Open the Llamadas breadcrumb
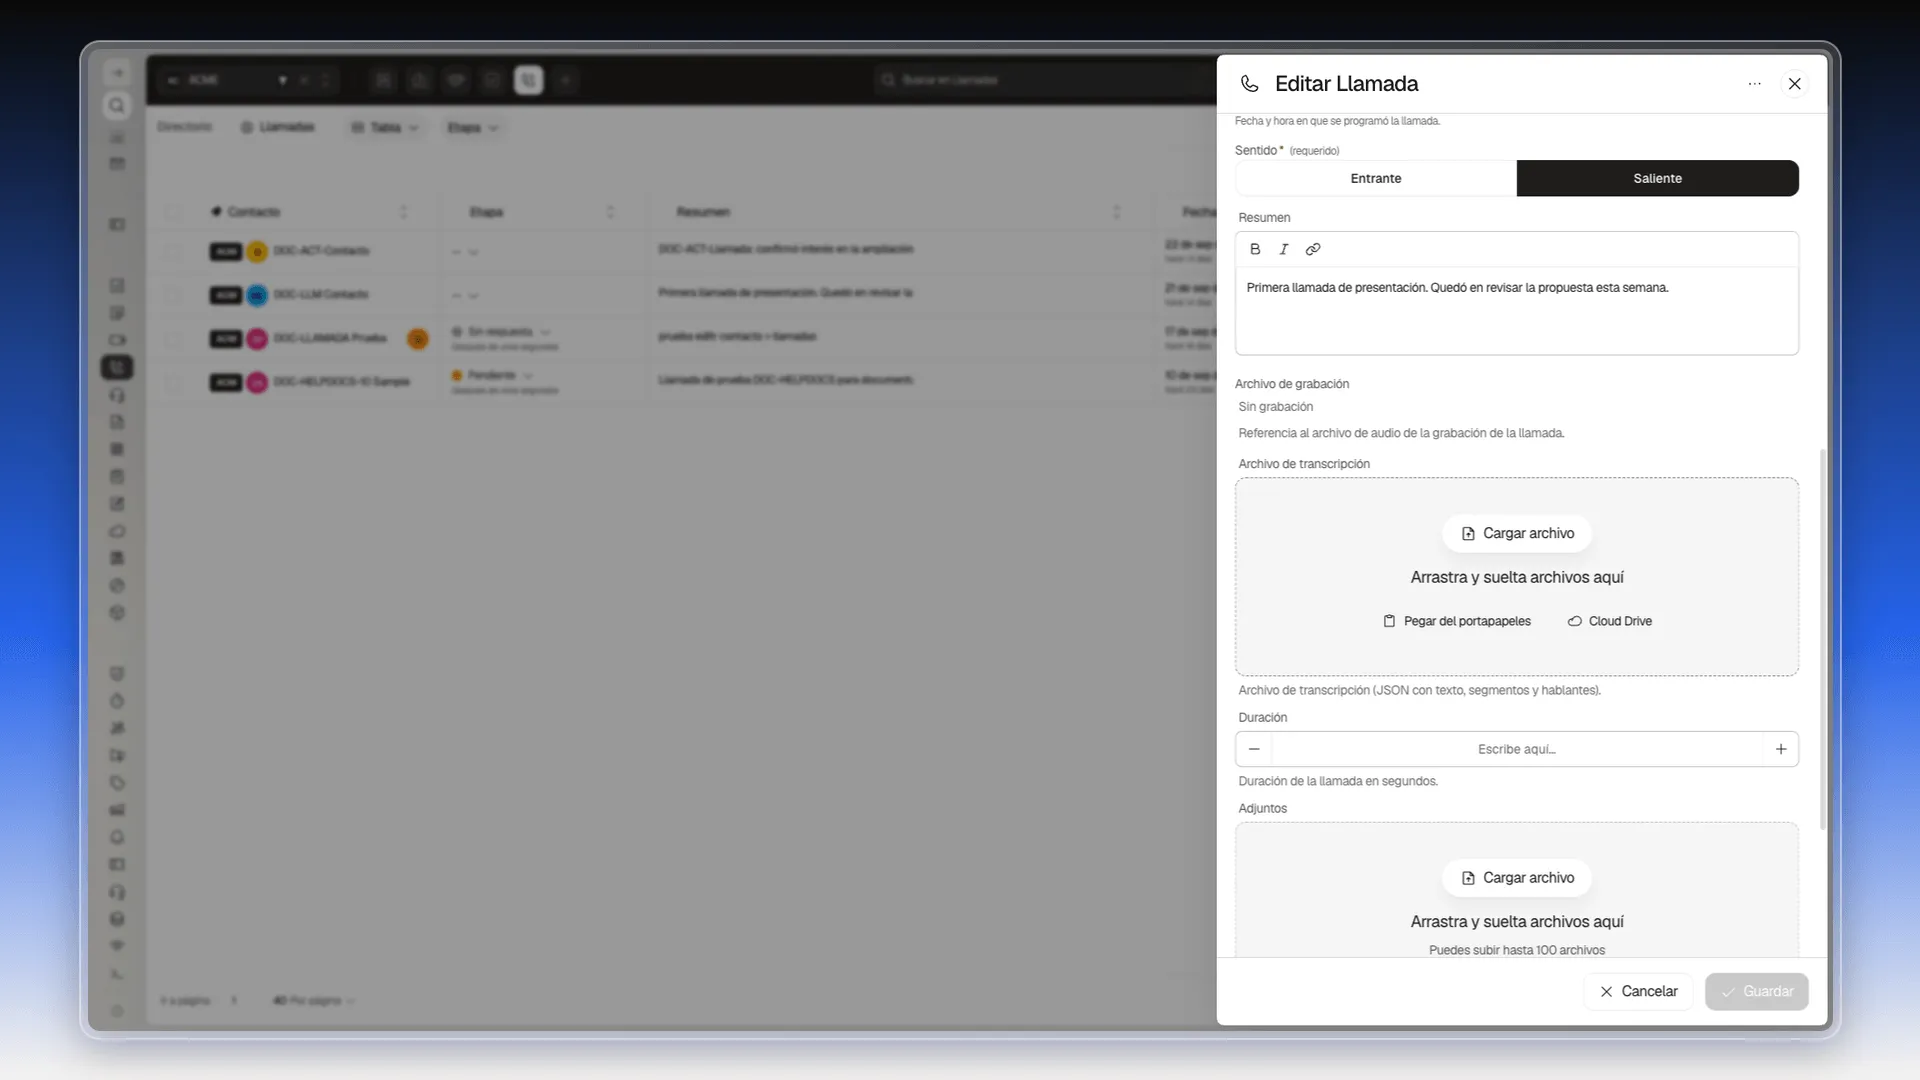This screenshot has width=1920, height=1080. point(278,127)
